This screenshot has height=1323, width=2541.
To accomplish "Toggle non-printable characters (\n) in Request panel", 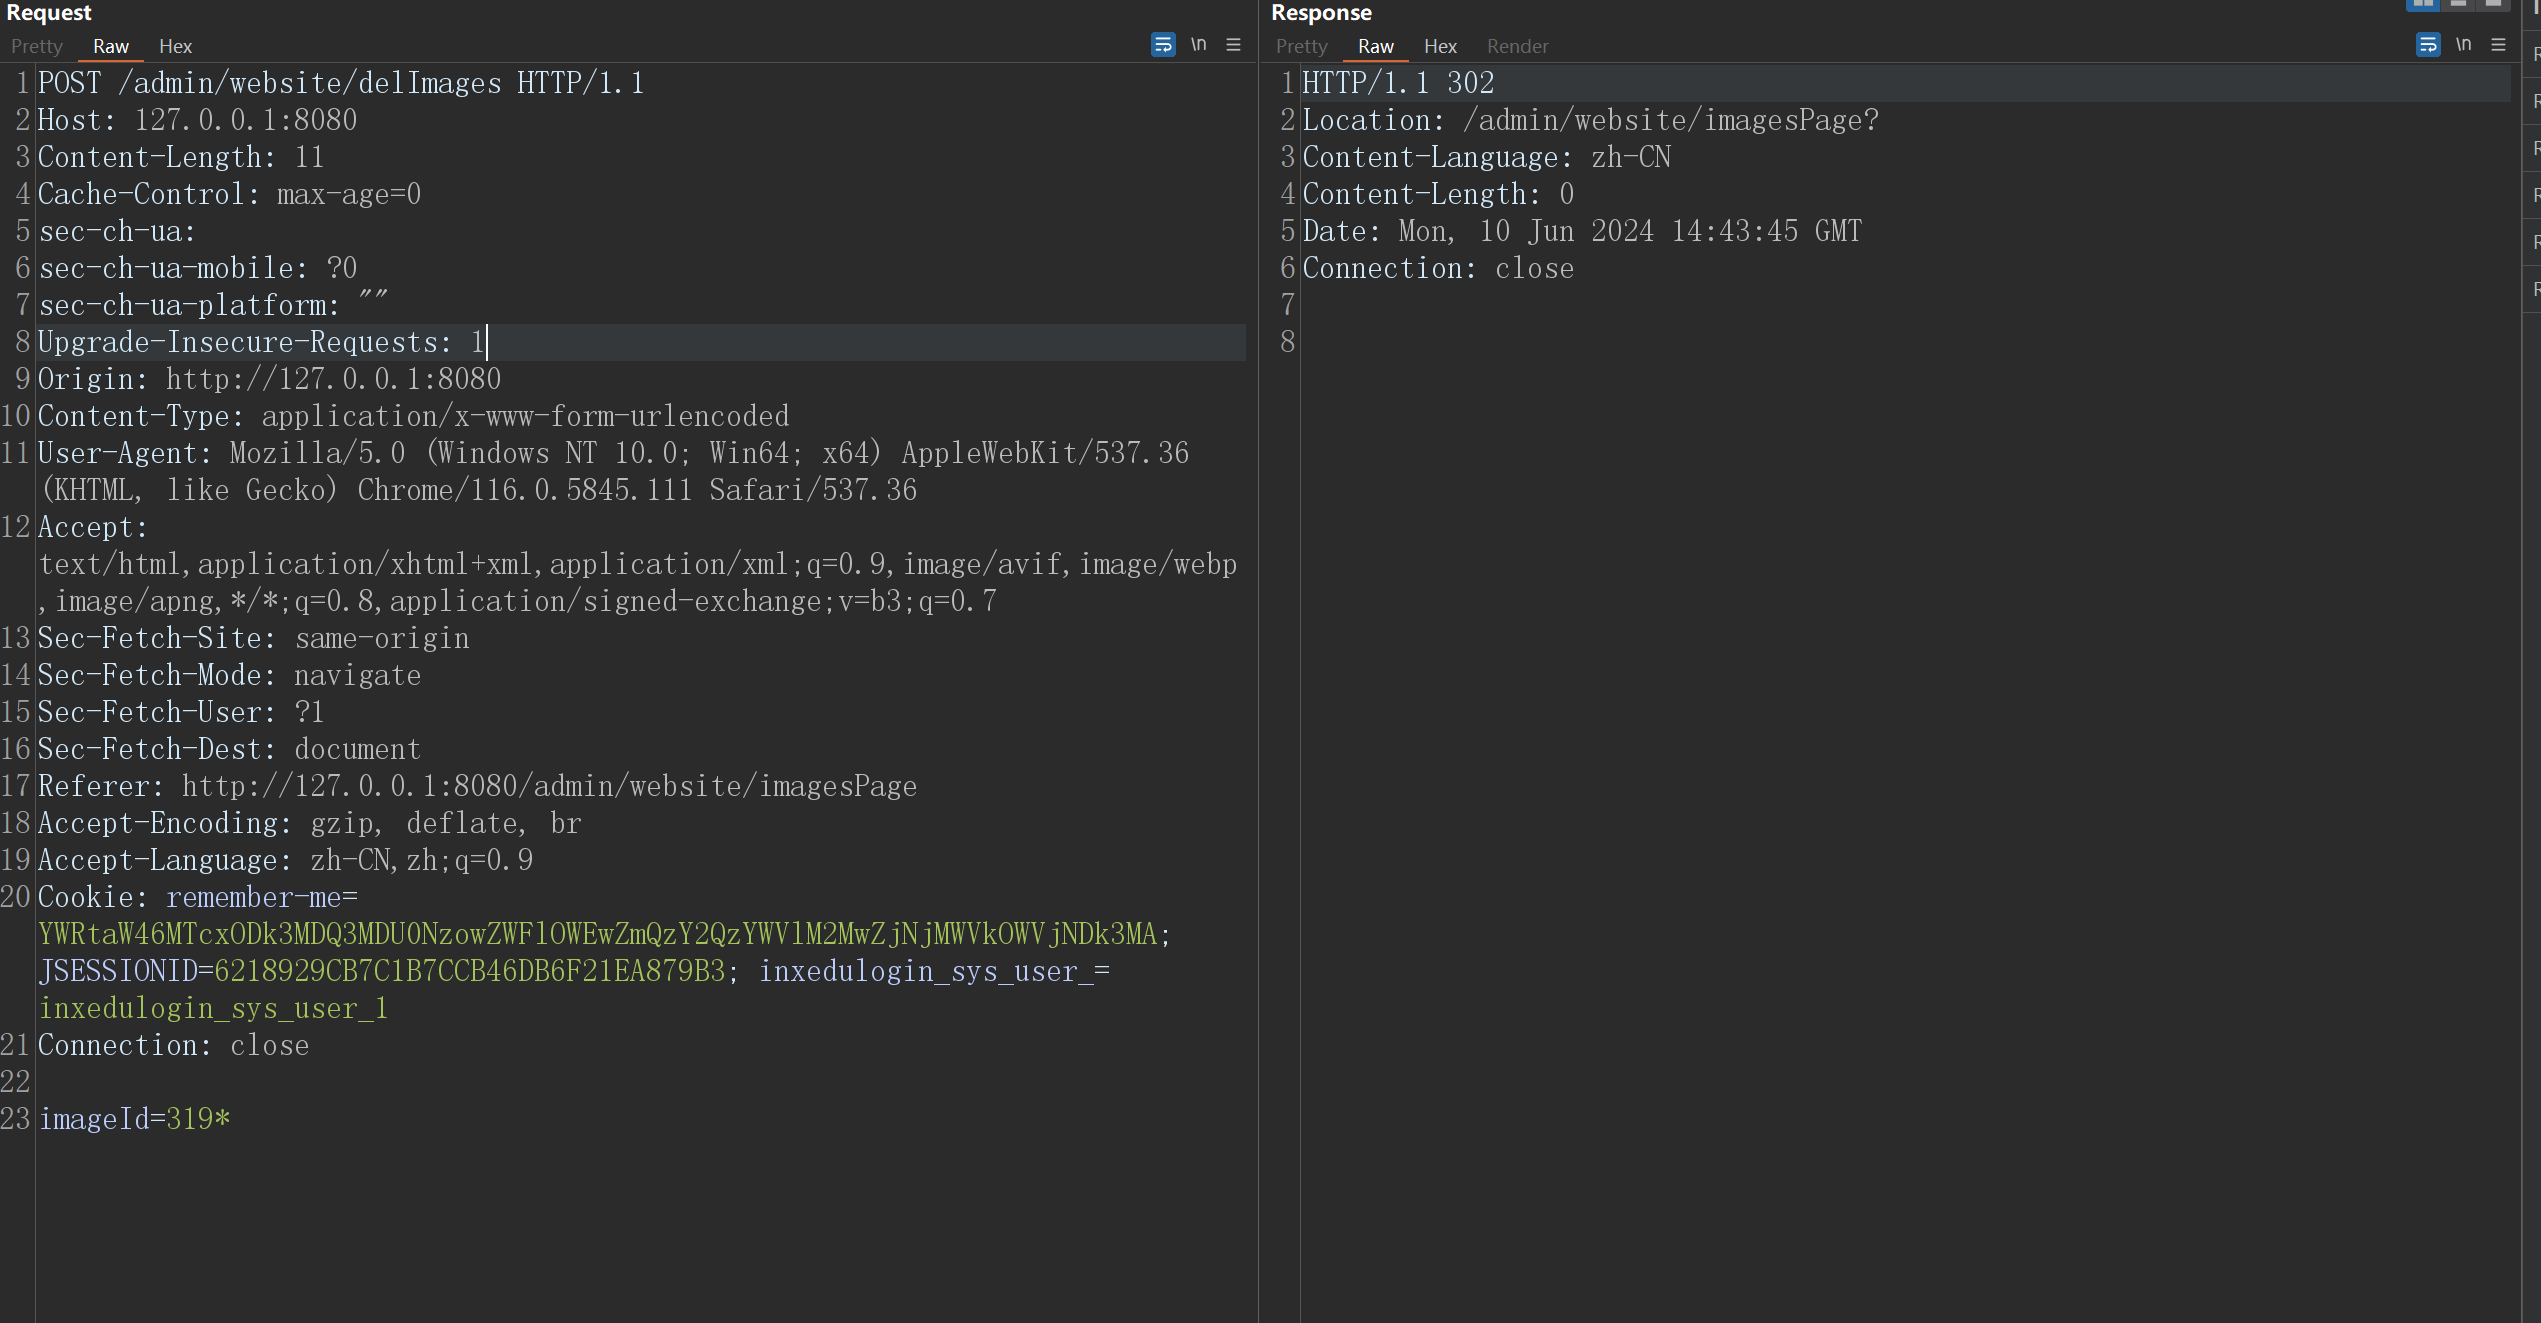I will click(x=1198, y=45).
